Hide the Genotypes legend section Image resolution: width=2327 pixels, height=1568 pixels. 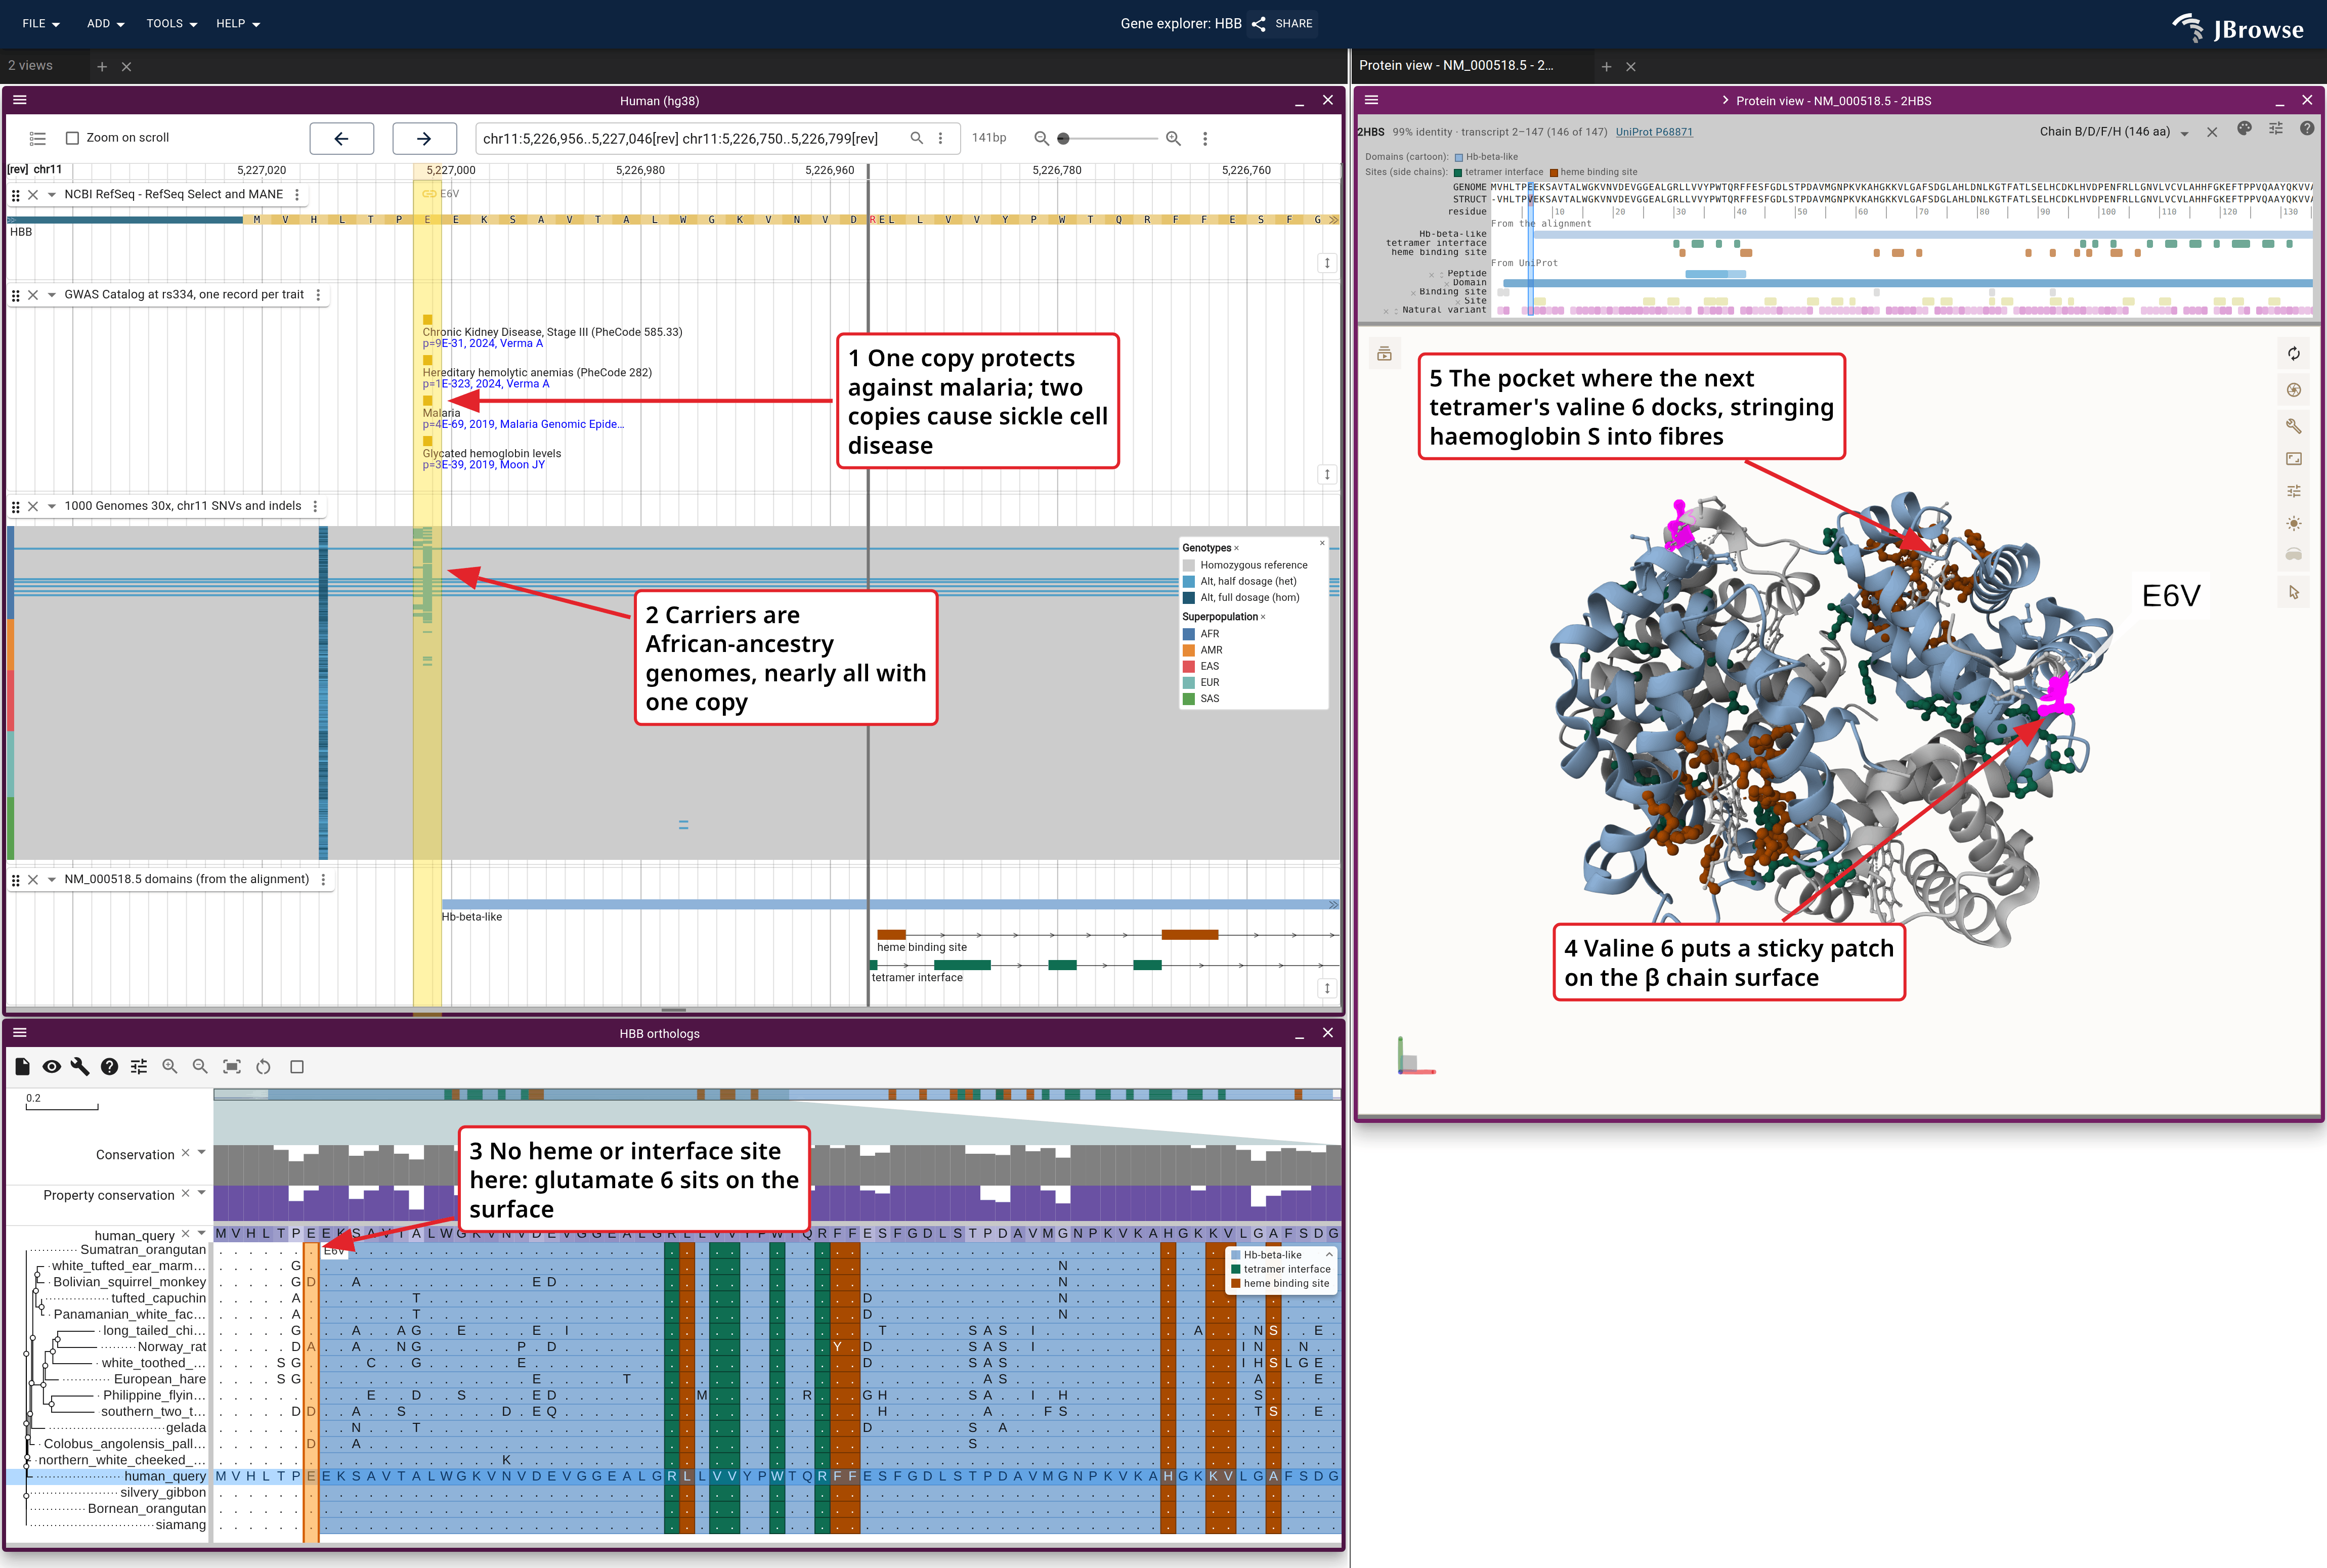[1236, 548]
